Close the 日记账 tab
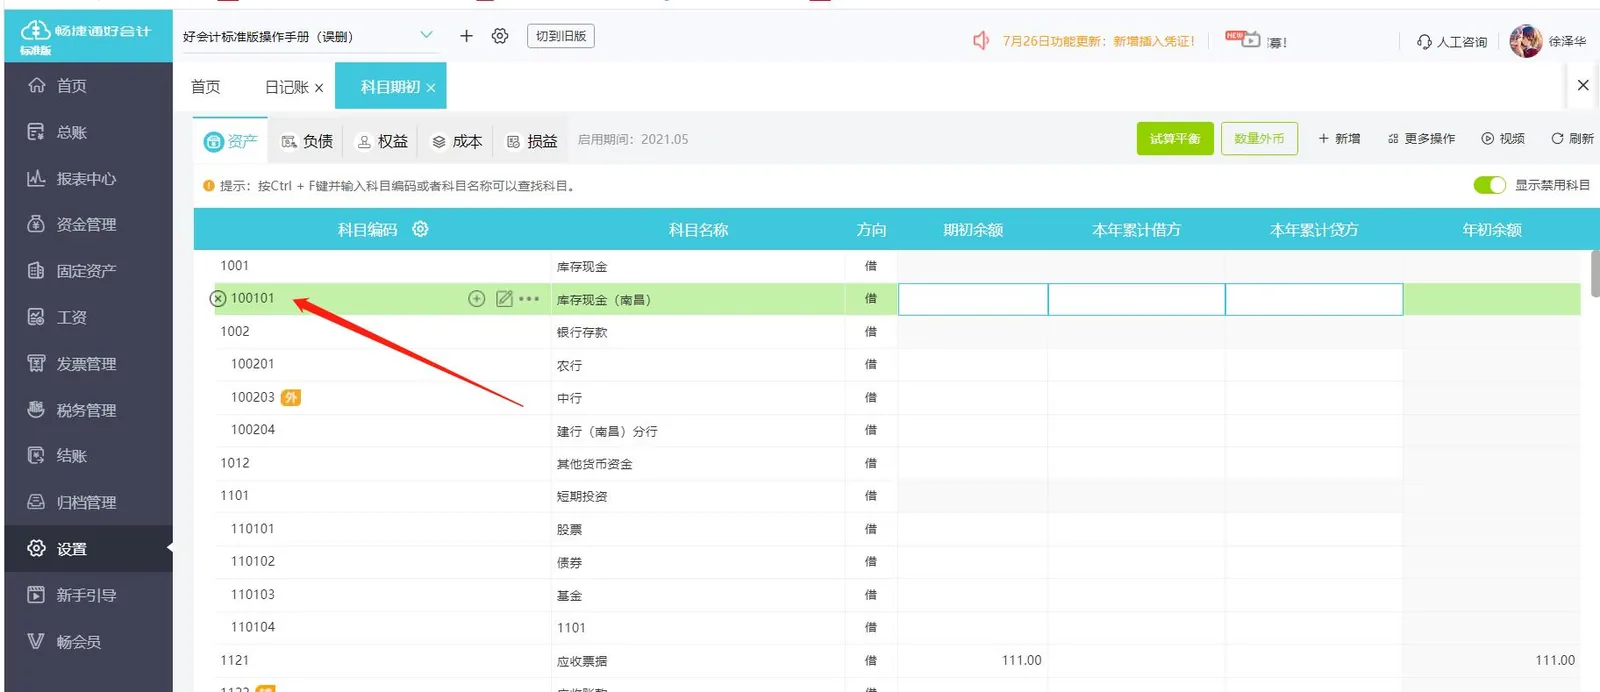This screenshot has height=692, width=1600. click(319, 88)
